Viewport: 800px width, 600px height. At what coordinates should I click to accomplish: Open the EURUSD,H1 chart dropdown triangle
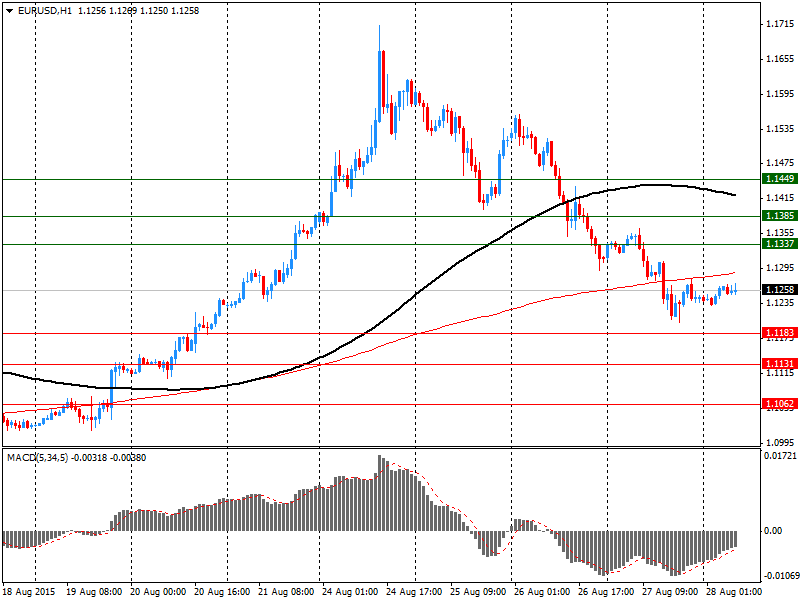click(9, 11)
